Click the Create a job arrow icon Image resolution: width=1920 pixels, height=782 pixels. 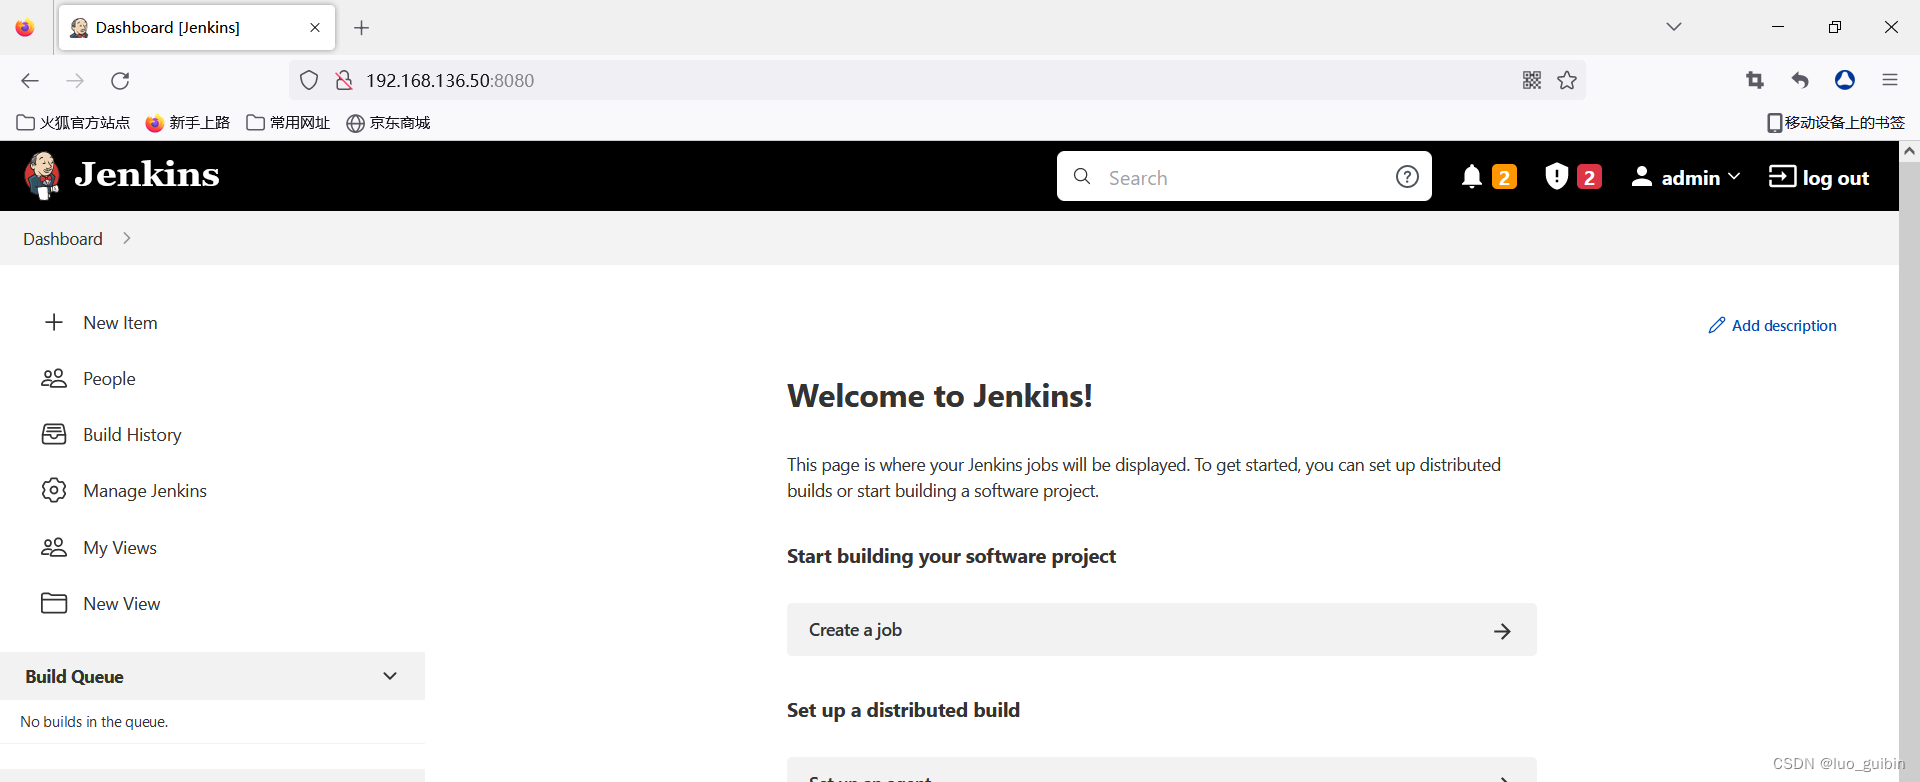pos(1502,631)
